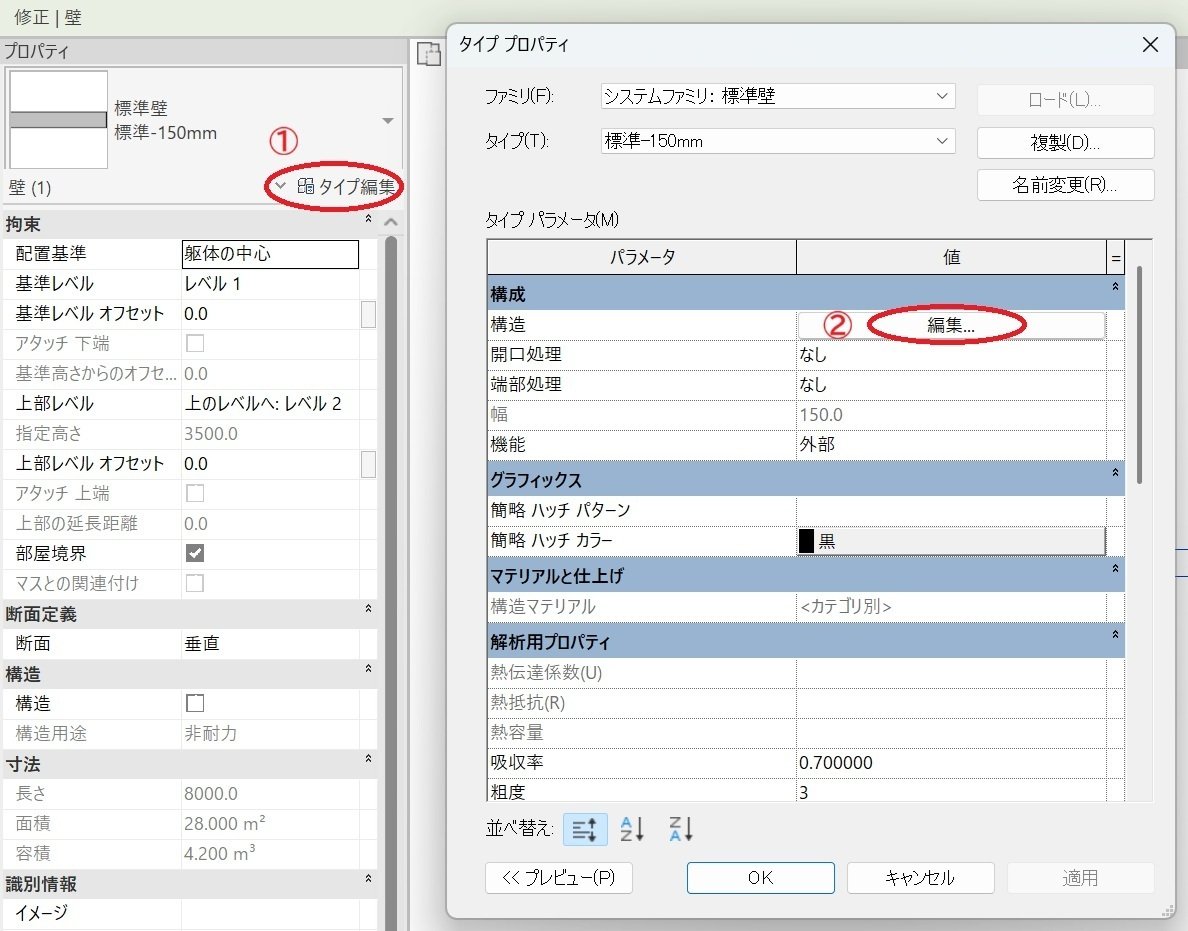1188x931 pixels.
Task: Click the wall type preview thumbnail
Action: coord(58,120)
